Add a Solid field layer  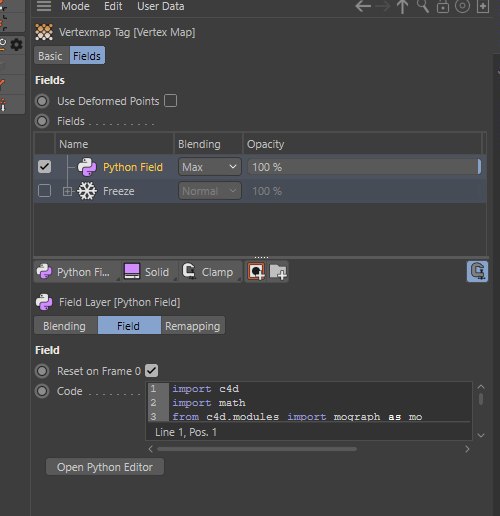[147, 272]
